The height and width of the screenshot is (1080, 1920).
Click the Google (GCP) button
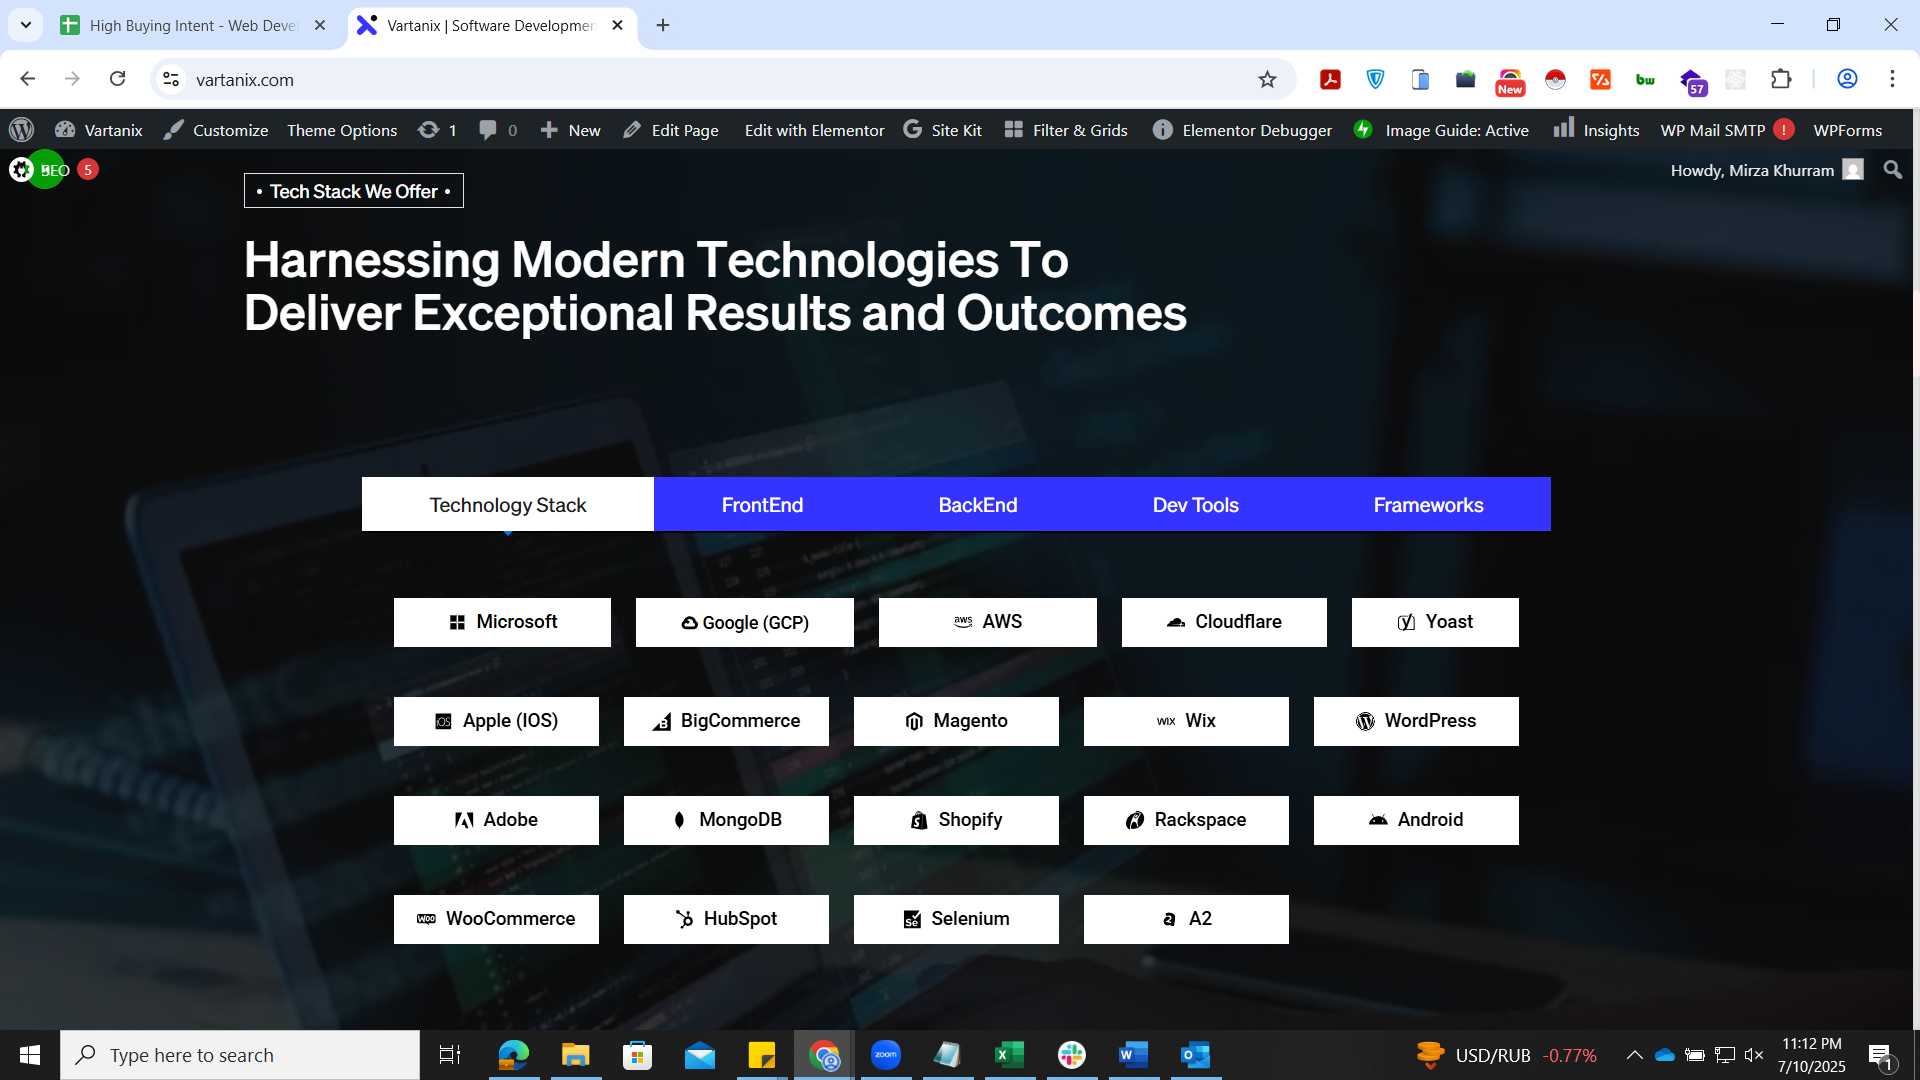point(745,622)
